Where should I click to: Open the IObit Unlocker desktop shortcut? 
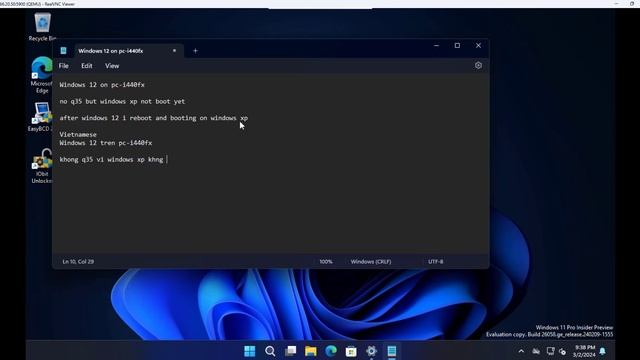[x=42, y=166]
